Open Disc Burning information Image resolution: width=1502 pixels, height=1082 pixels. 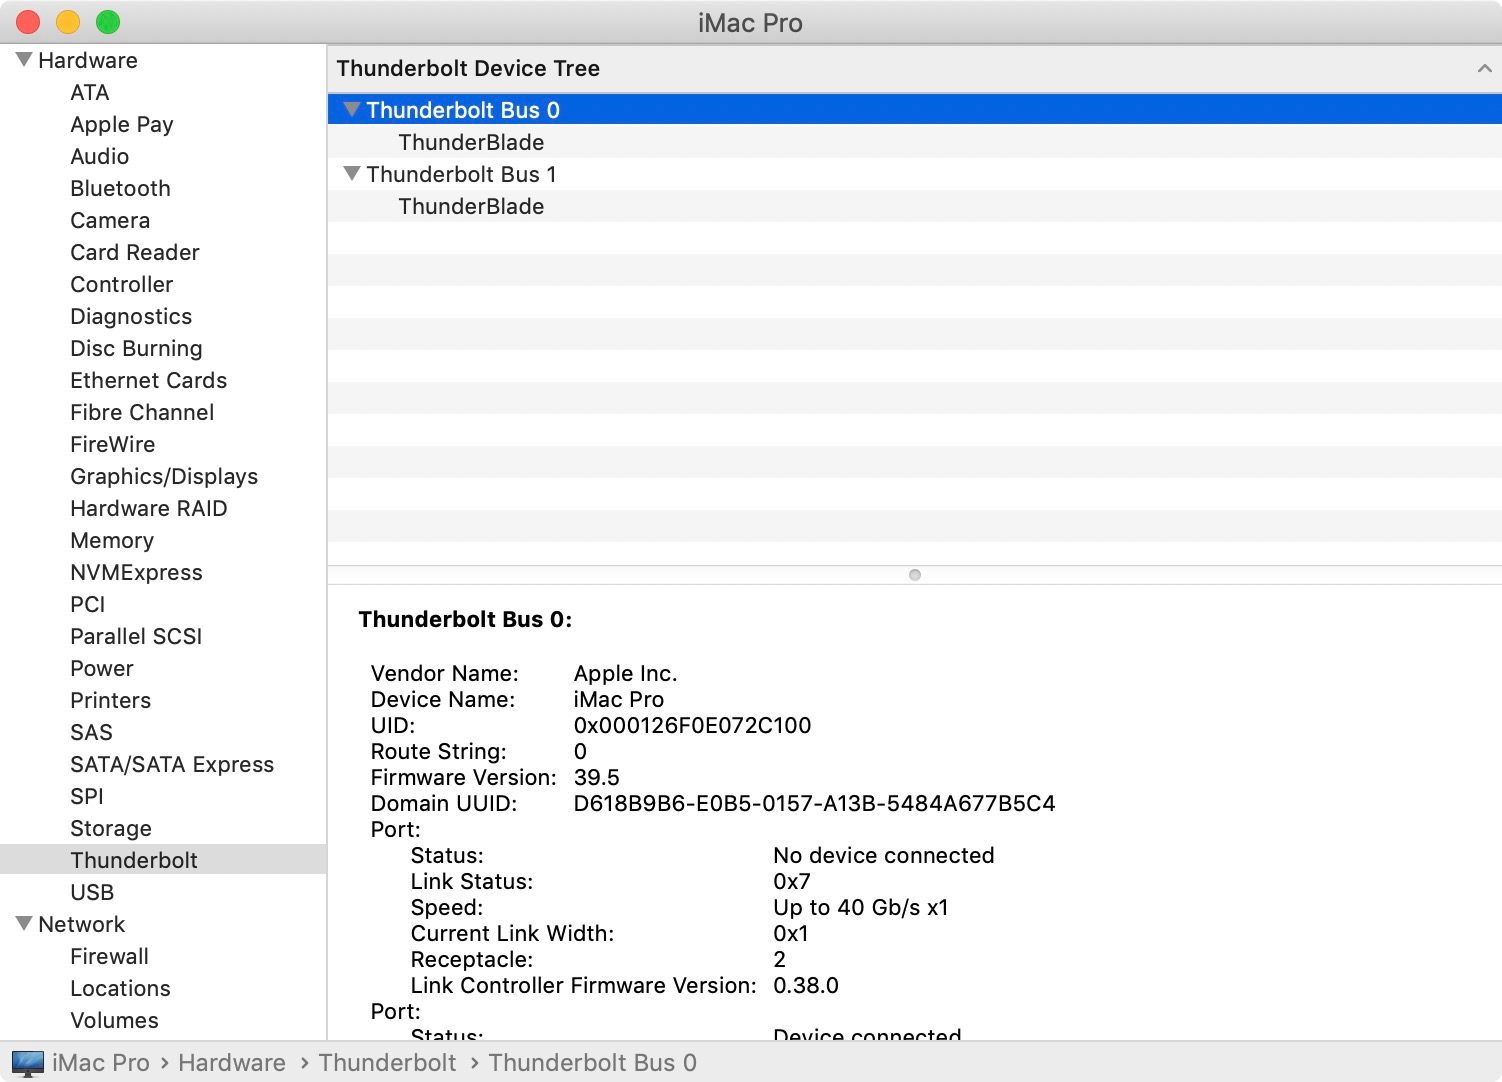[x=136, y=348]
